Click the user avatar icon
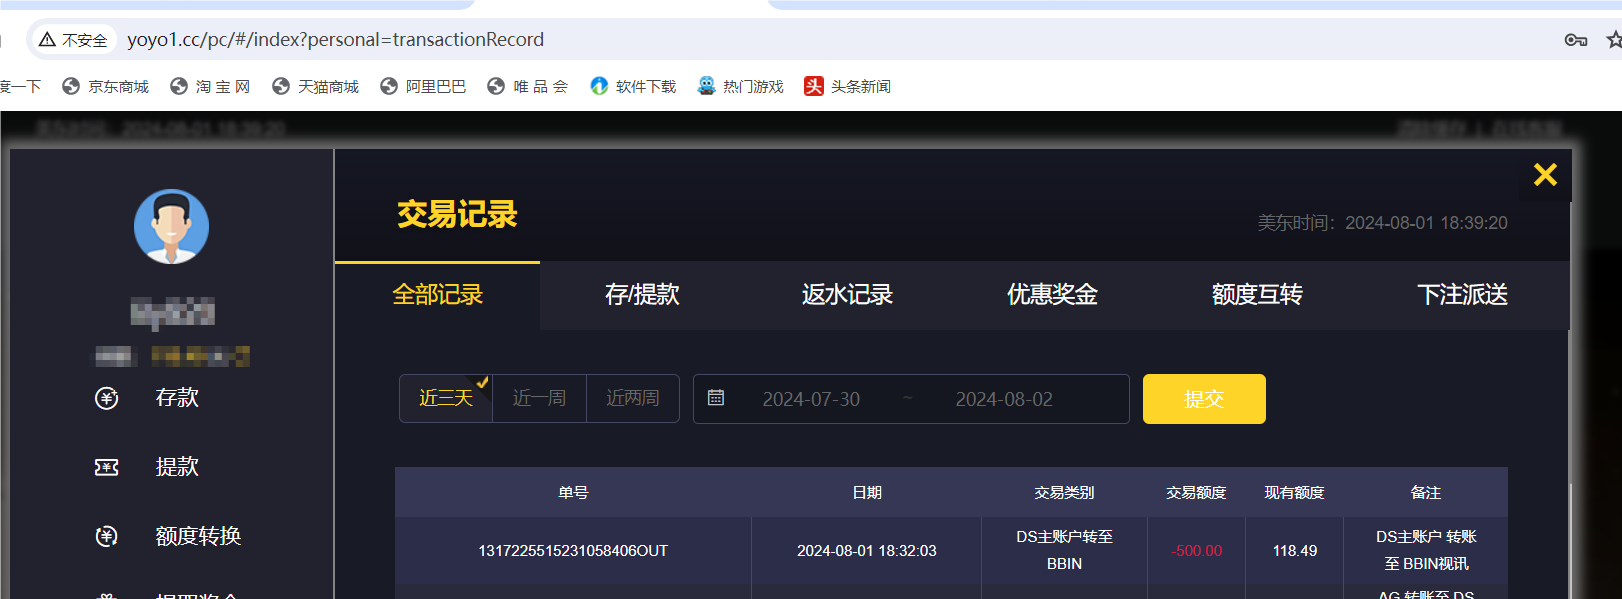The height and width of the screenshot is (599, 1622). pyautogui.click(x=171, y=227)
